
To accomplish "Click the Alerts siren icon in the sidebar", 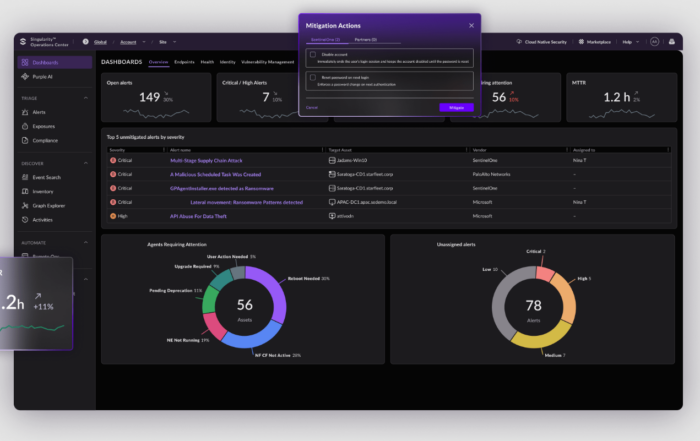I will click(25, 112).
